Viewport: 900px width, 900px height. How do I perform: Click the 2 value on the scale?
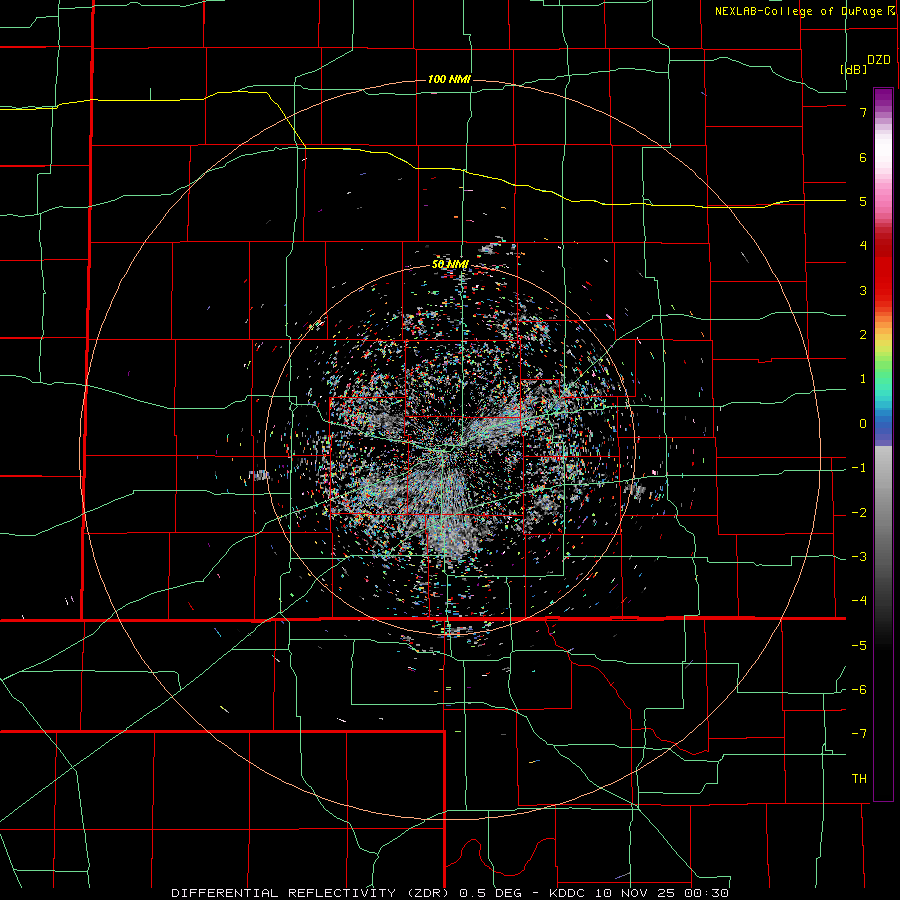863,335
